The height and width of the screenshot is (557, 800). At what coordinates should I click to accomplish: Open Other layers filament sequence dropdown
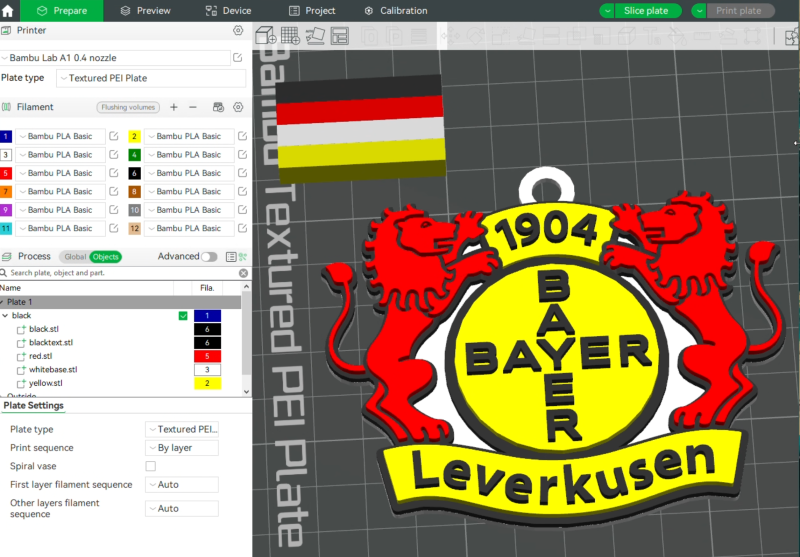tap(182, 509)
